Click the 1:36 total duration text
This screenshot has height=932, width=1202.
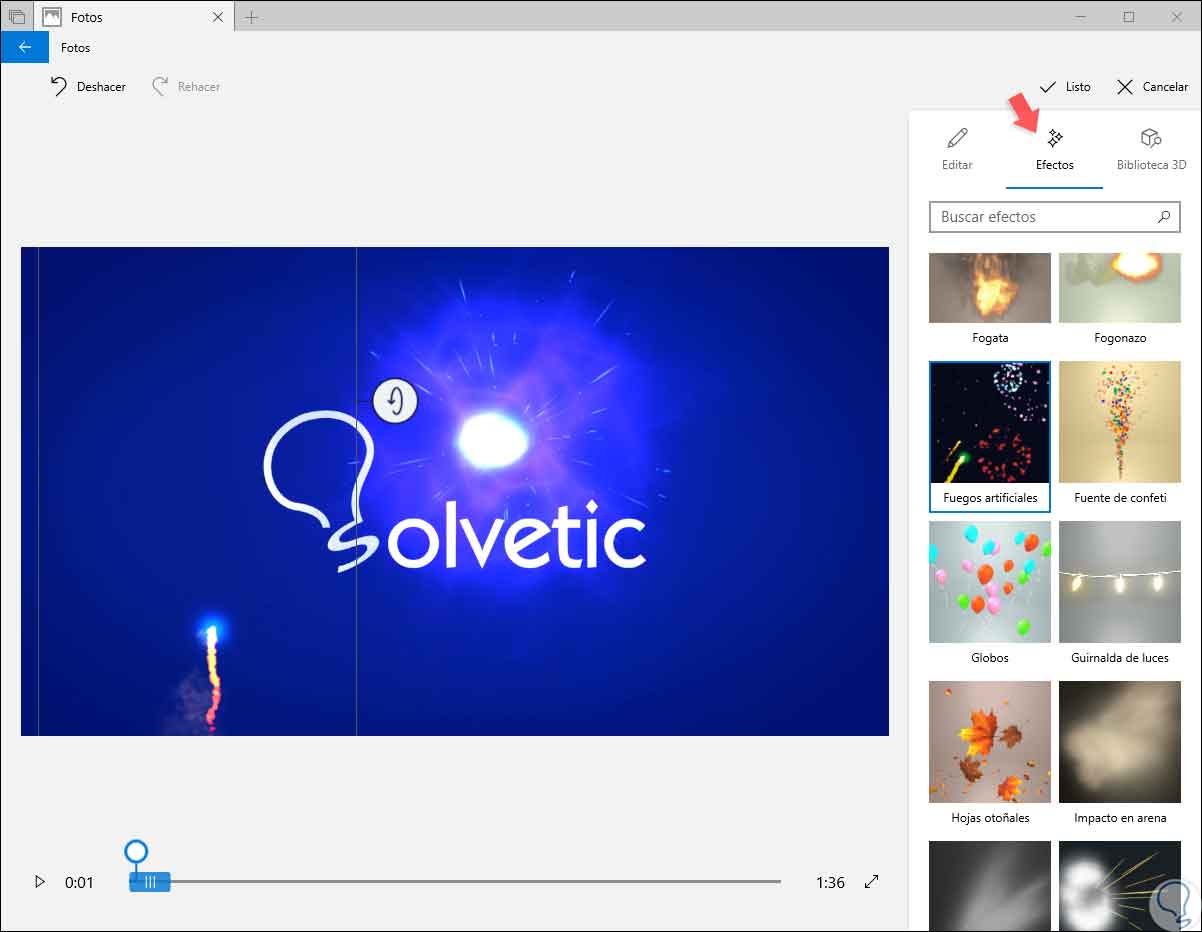(830, 882)
